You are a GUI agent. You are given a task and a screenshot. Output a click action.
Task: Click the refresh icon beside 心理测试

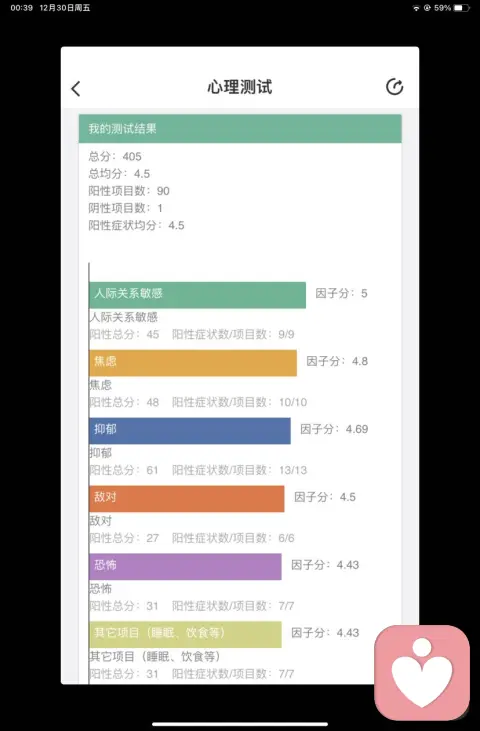pyautogui.click(x=394, y=87)
